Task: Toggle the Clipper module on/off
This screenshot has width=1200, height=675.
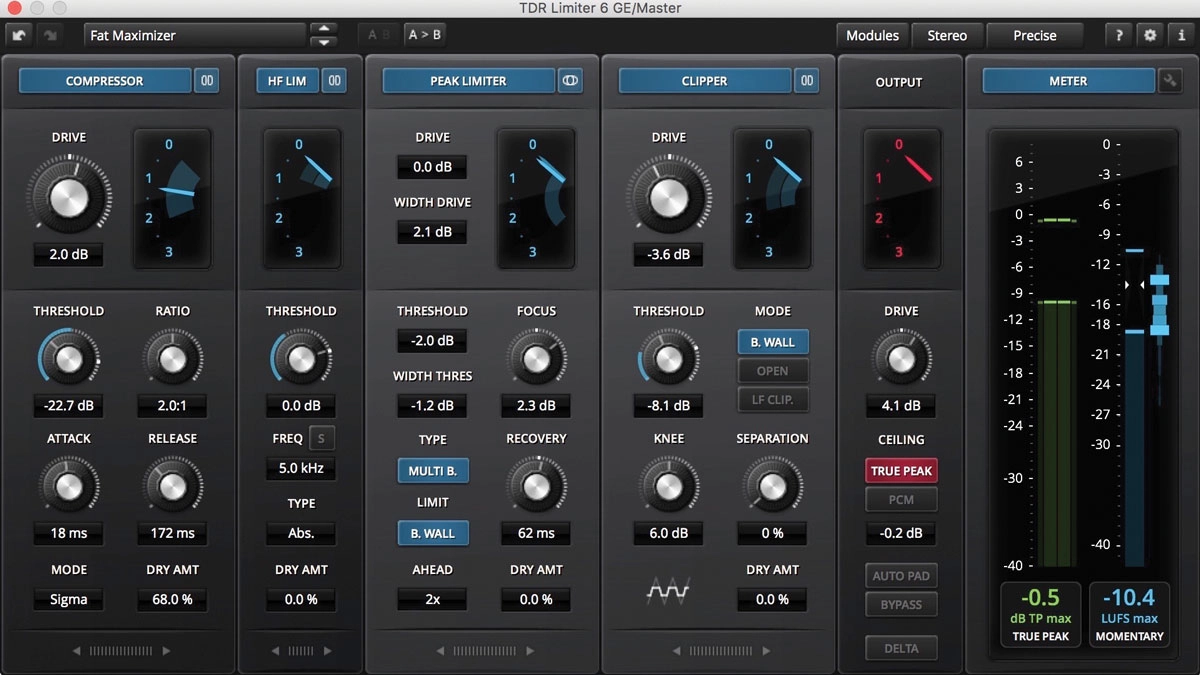Action: click(x=705, y=81)
